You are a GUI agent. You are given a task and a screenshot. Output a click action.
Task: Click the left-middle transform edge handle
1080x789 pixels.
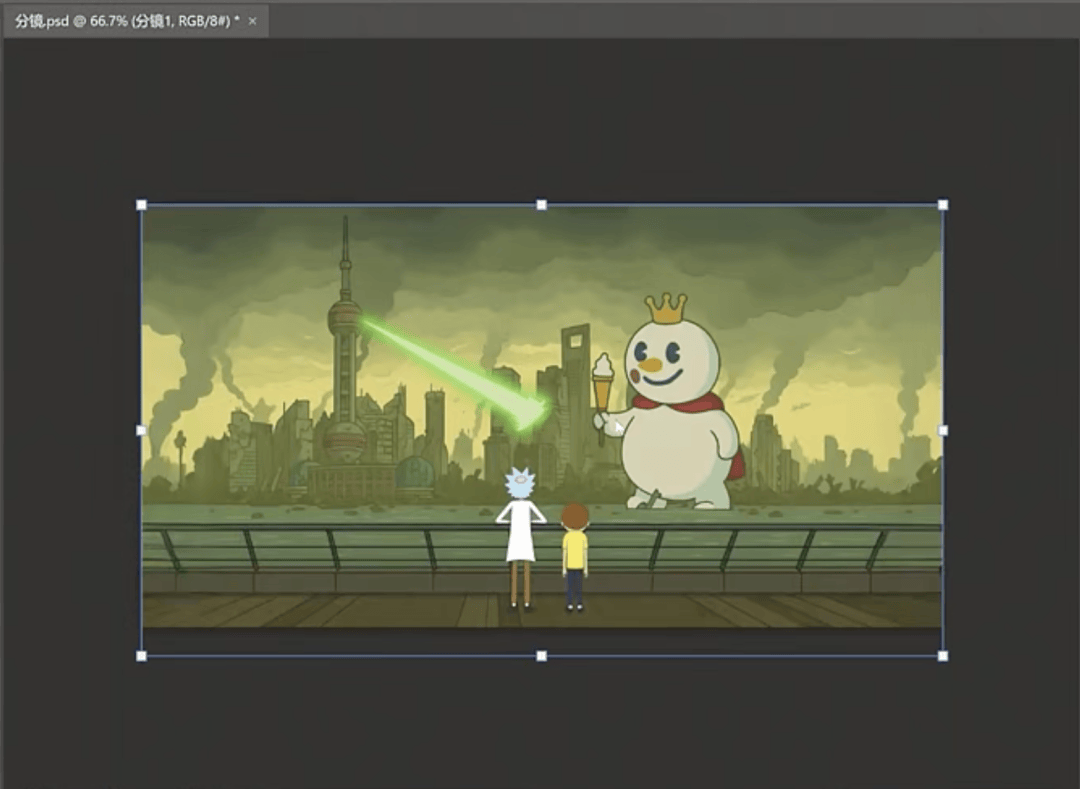coord(141,430)
